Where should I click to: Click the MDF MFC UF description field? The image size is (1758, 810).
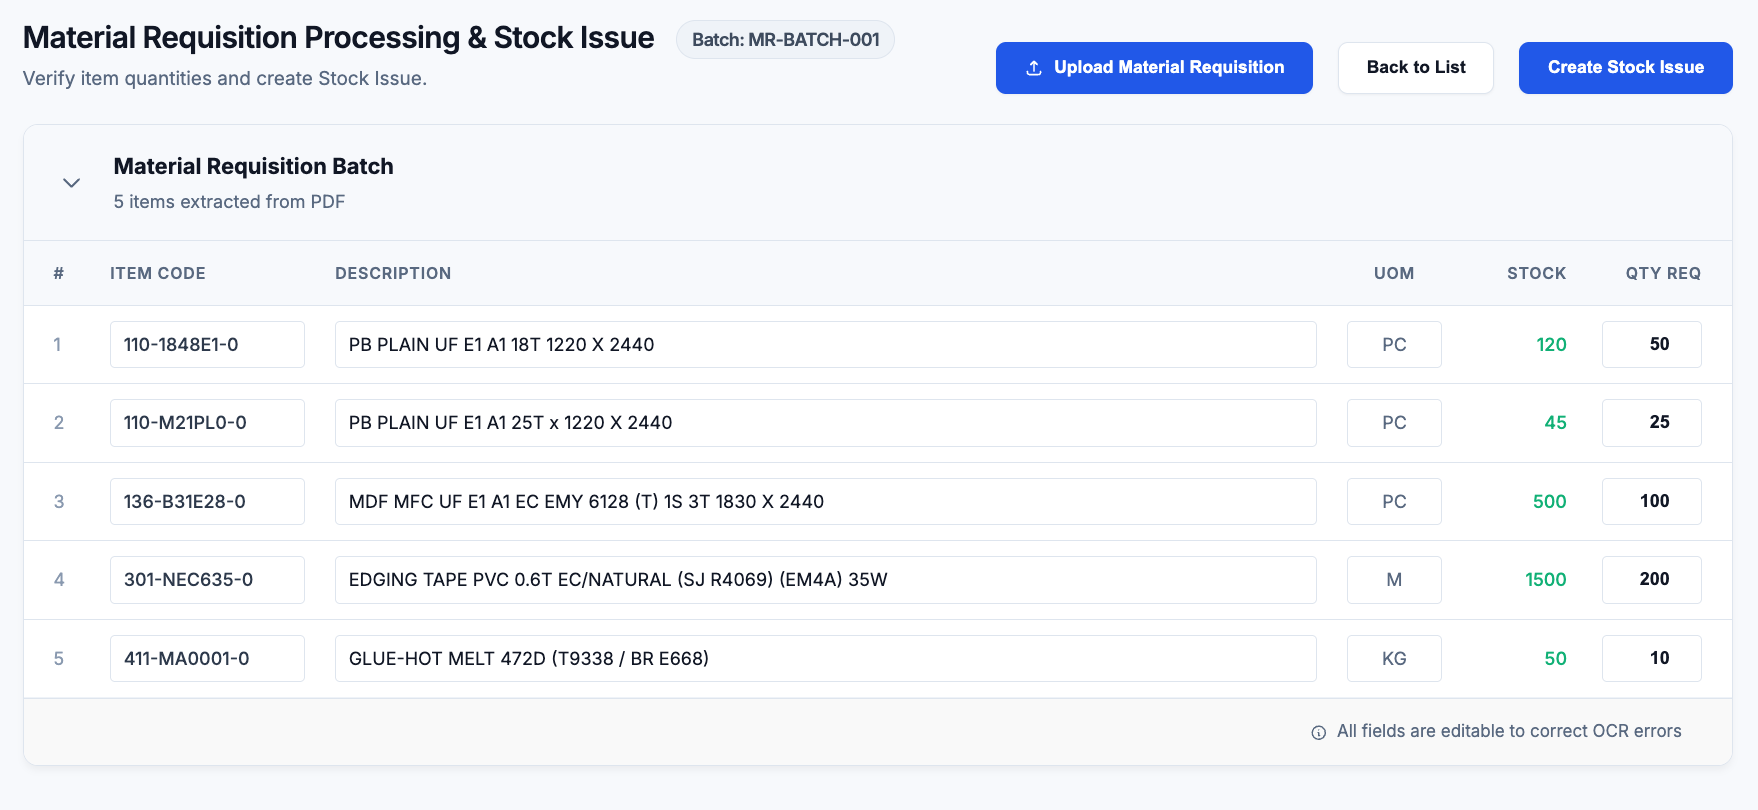coord(825,502)
